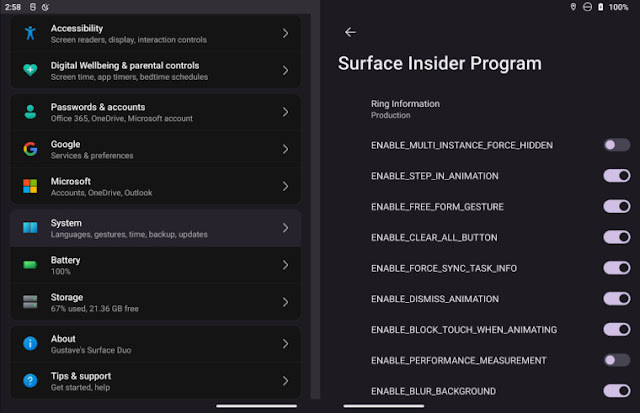Click chevron on About row
The height and width of the screenshot is (413, 640).
285,344
